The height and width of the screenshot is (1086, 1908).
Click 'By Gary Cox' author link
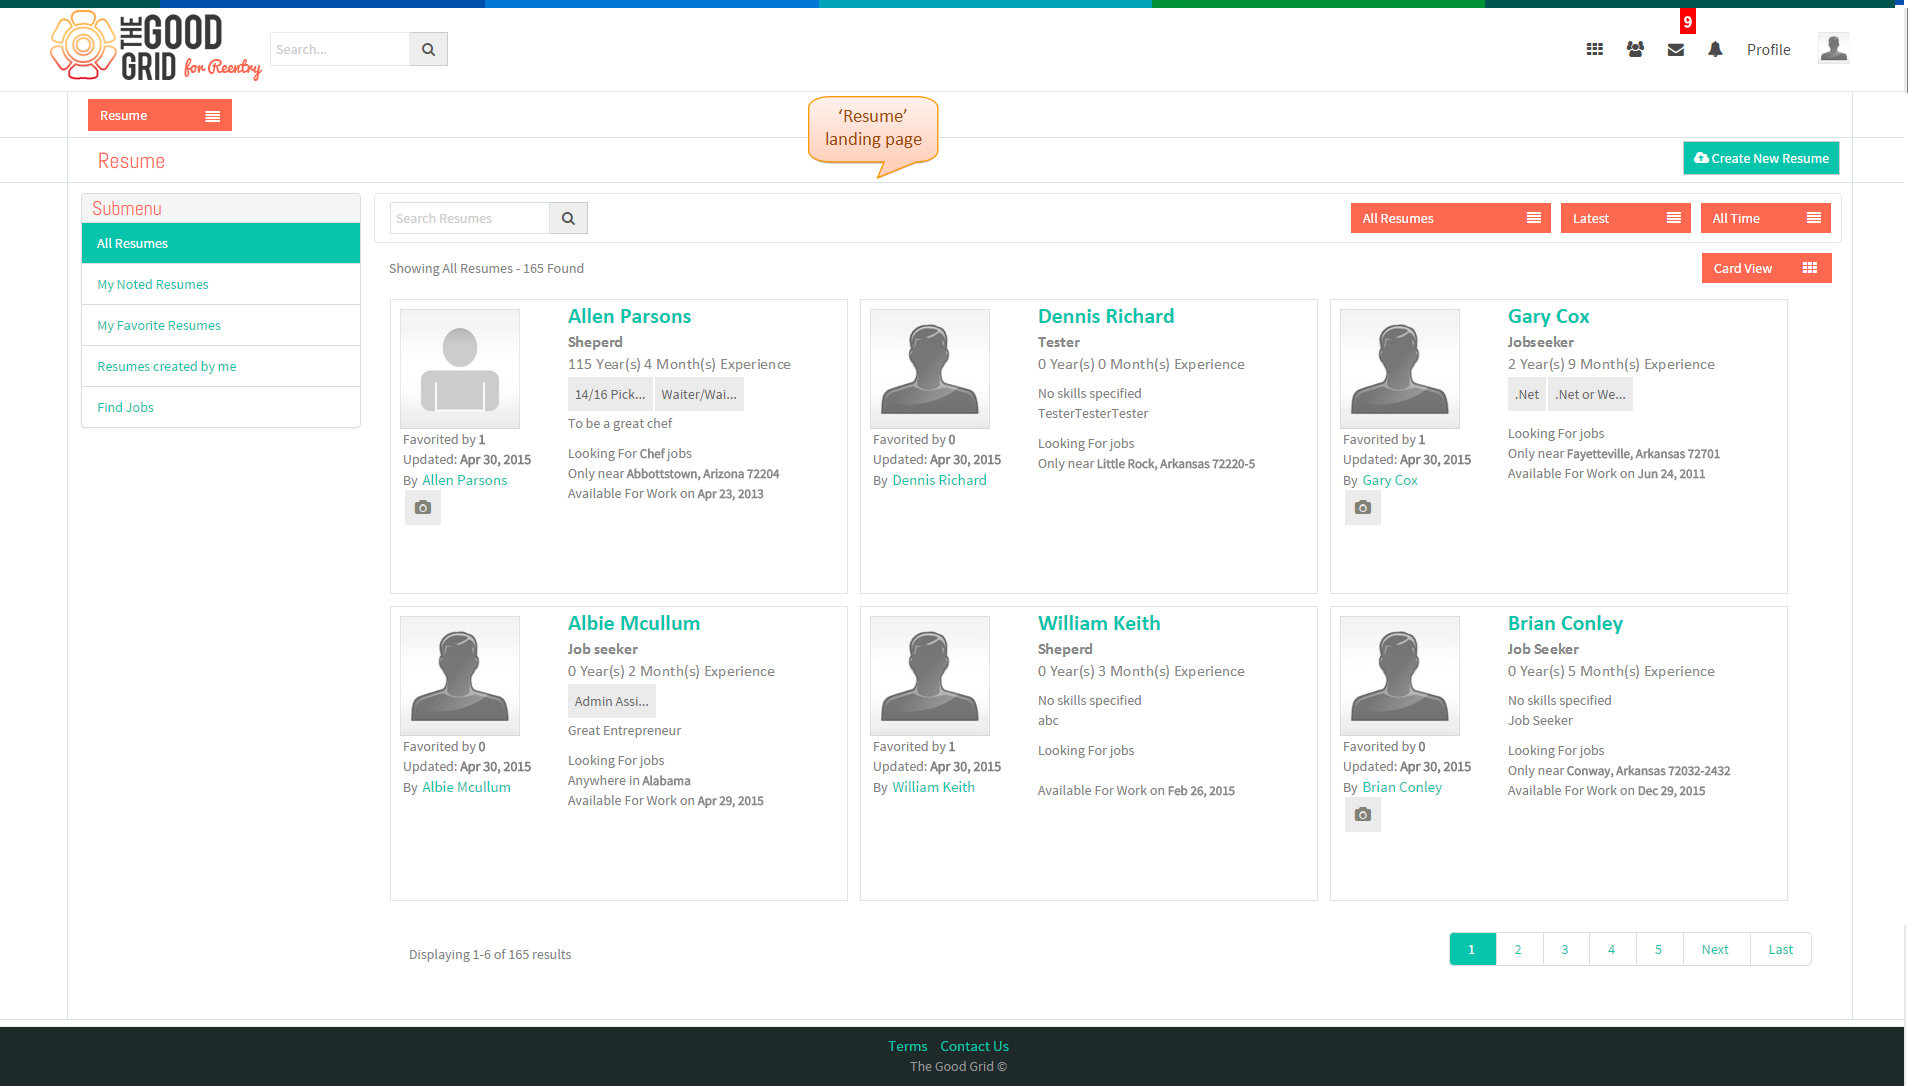pyautogui.click(x=1390, y=480)
